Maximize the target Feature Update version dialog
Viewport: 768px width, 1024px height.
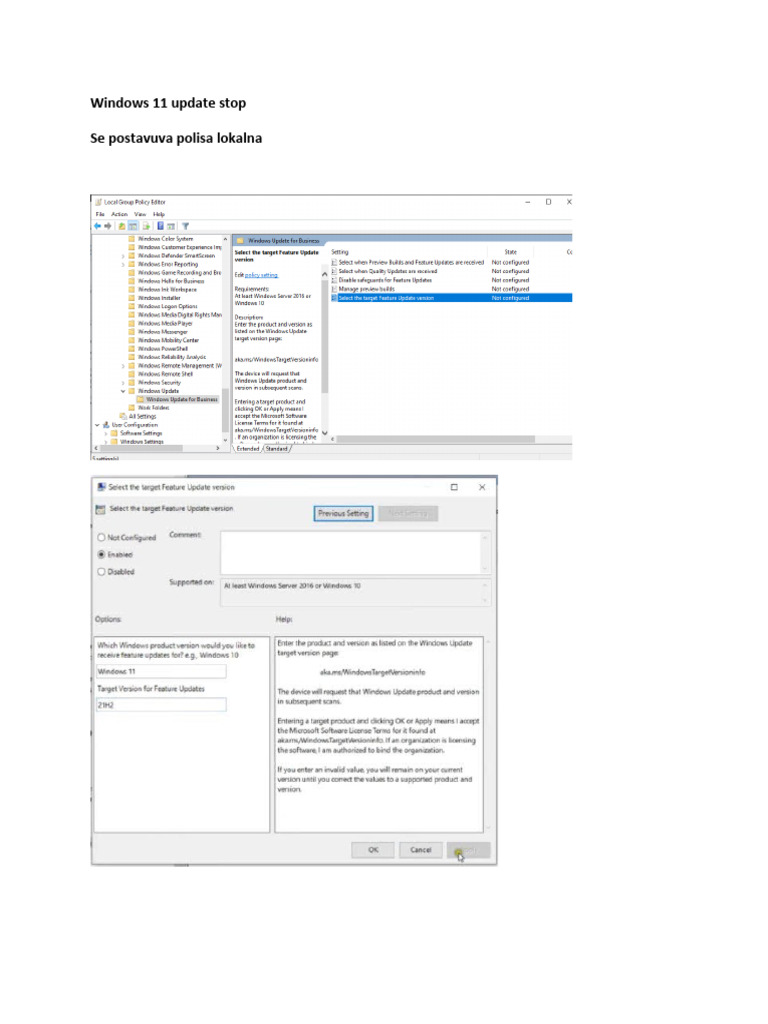point(455,487)
